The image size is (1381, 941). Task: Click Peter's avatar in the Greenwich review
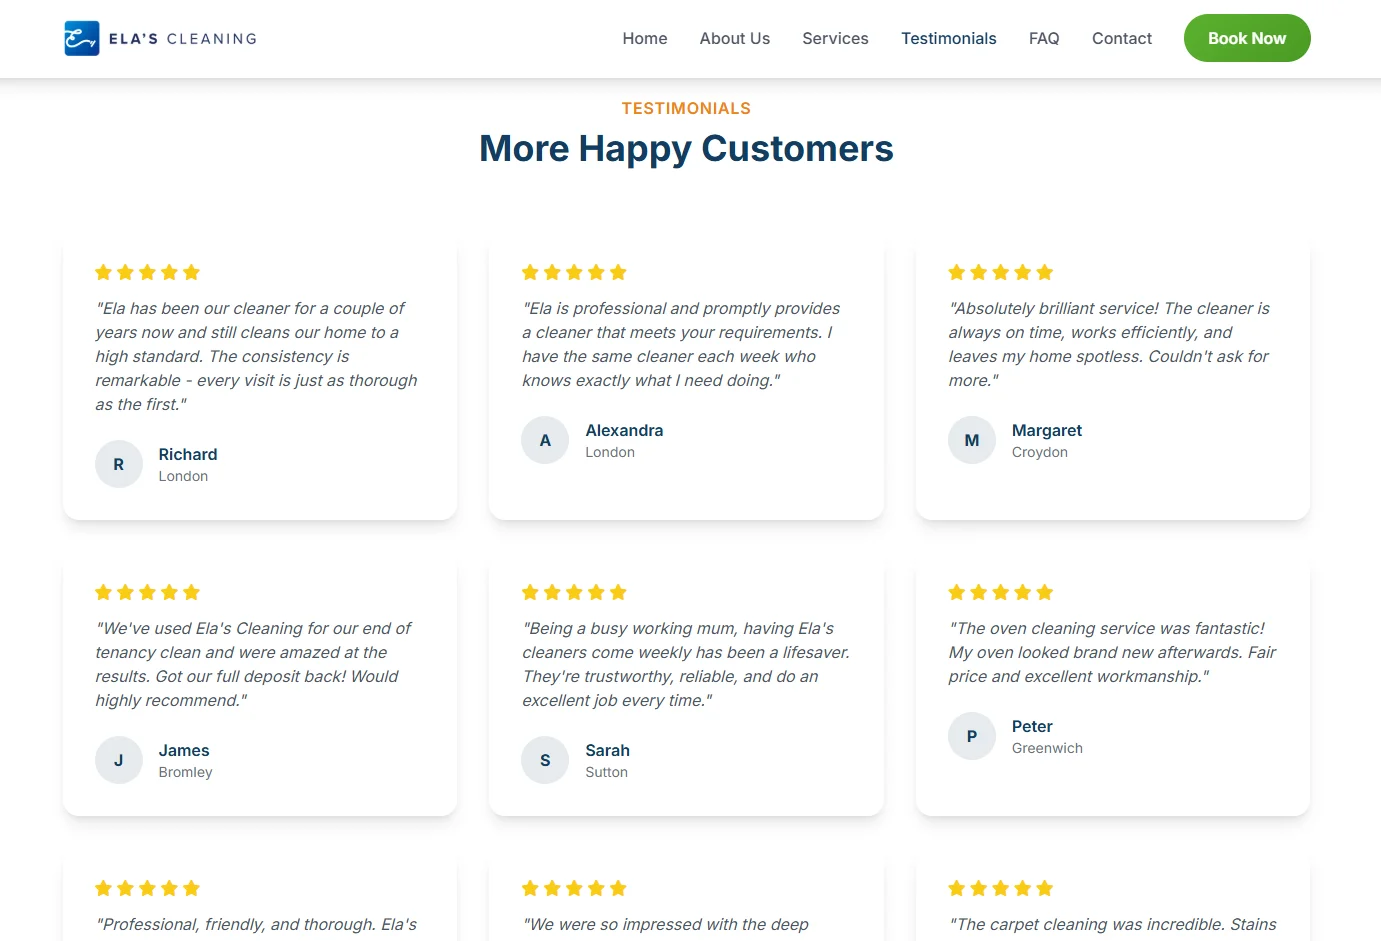971,736
